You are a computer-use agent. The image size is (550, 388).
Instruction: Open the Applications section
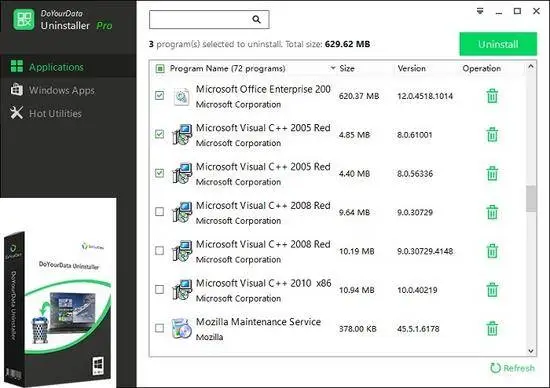click(68, 66)
